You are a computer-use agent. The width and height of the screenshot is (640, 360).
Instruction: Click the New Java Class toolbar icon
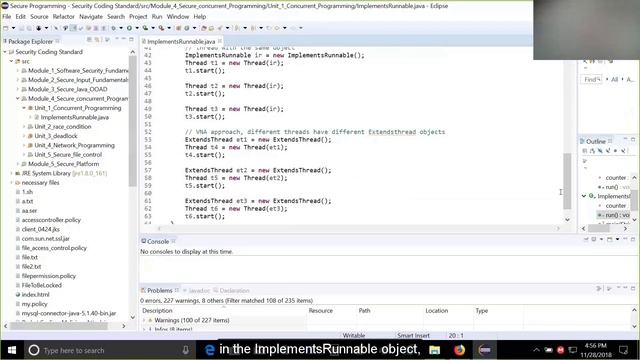[187, 28]
